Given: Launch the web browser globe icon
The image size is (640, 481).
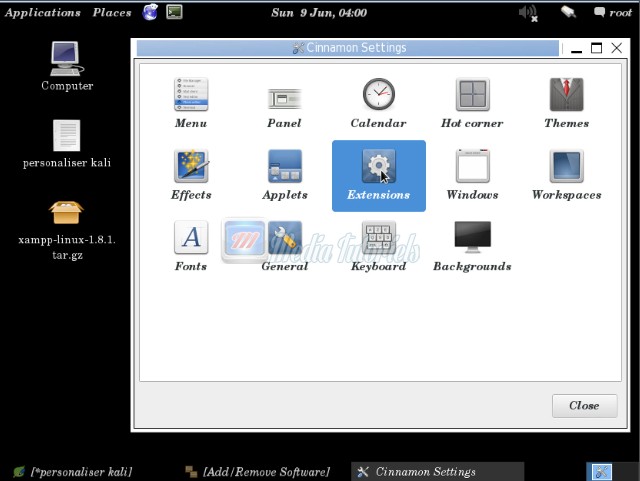Looking at the screenshot, I should 150,12.
